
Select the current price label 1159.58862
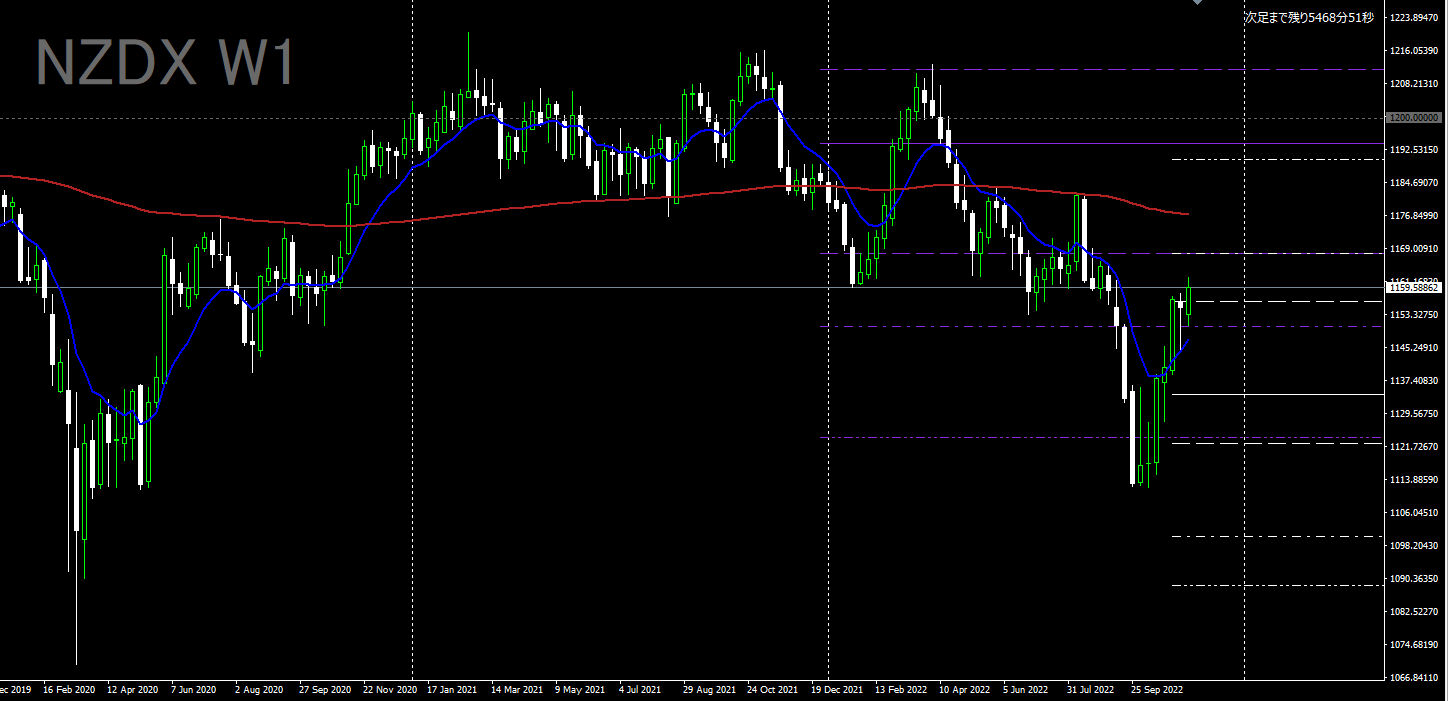1414,288
